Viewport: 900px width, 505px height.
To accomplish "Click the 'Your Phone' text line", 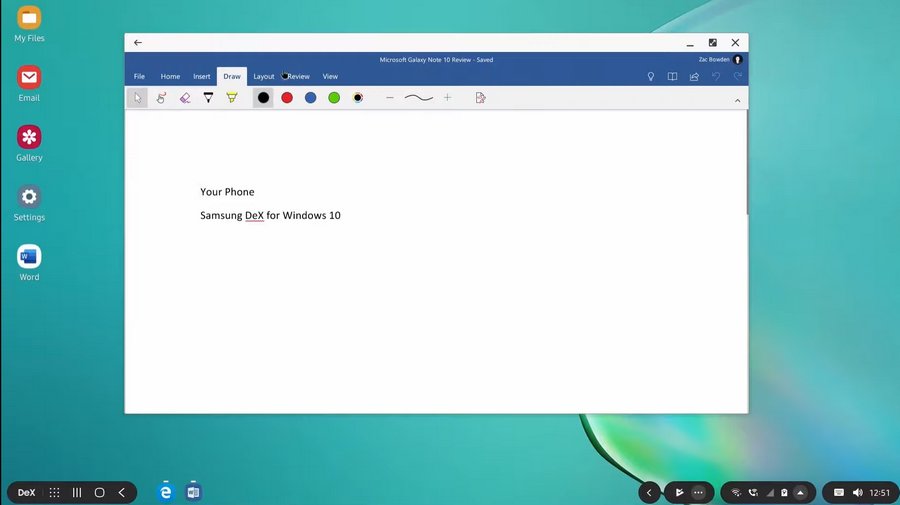I will pos(227,192).
